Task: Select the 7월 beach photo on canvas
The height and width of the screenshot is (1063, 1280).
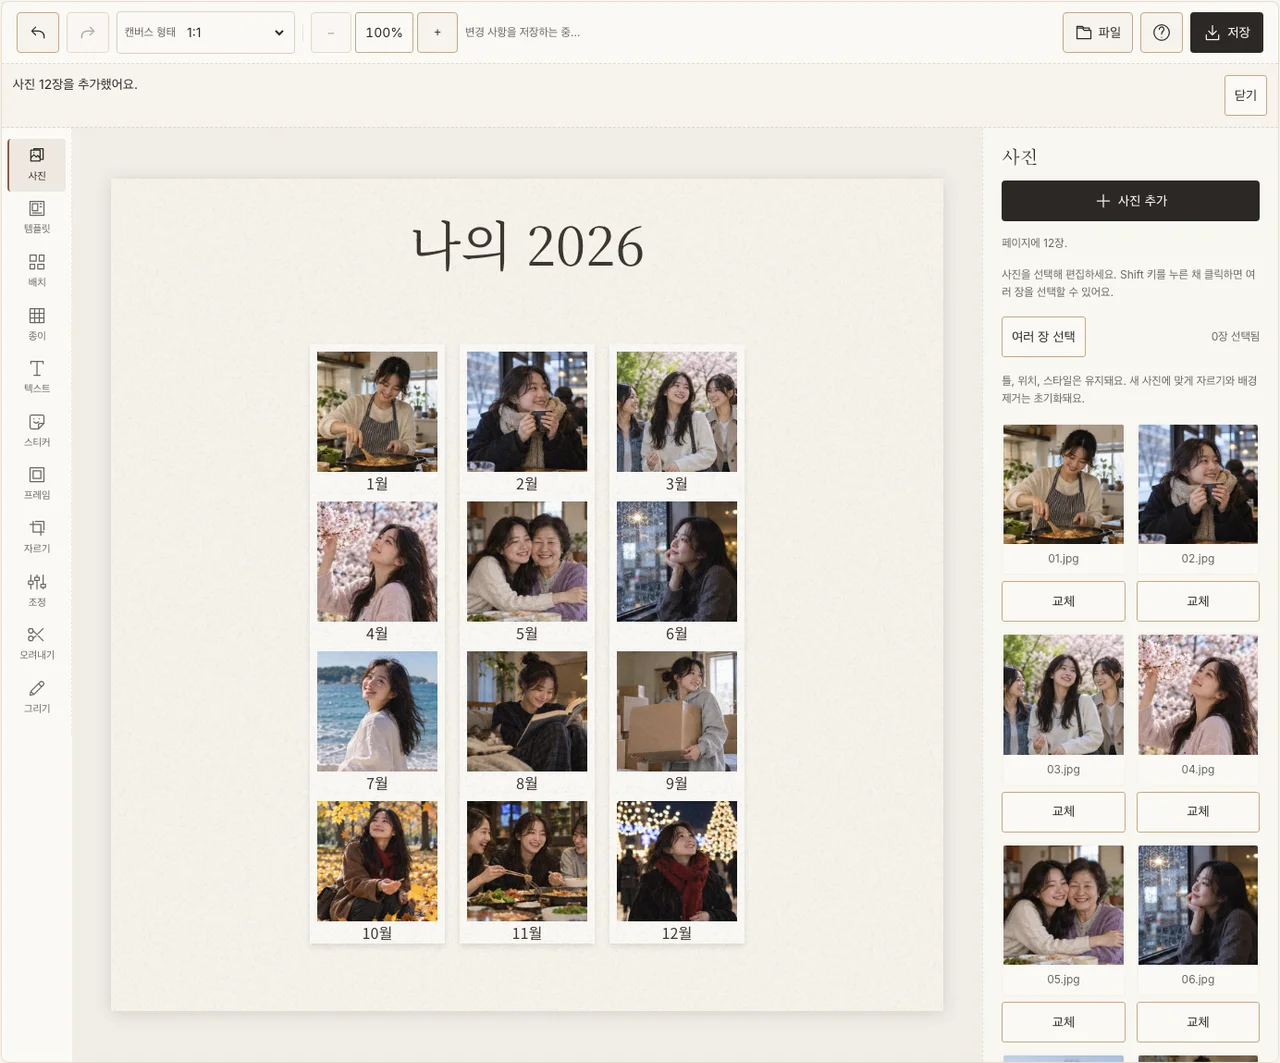Action: tap(377, 711)
